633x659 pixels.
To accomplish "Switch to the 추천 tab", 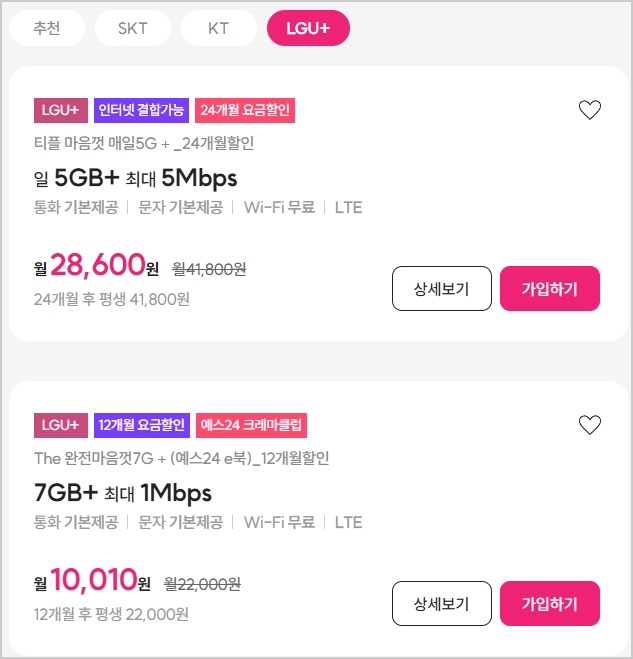I will click(x=46, y=28).
